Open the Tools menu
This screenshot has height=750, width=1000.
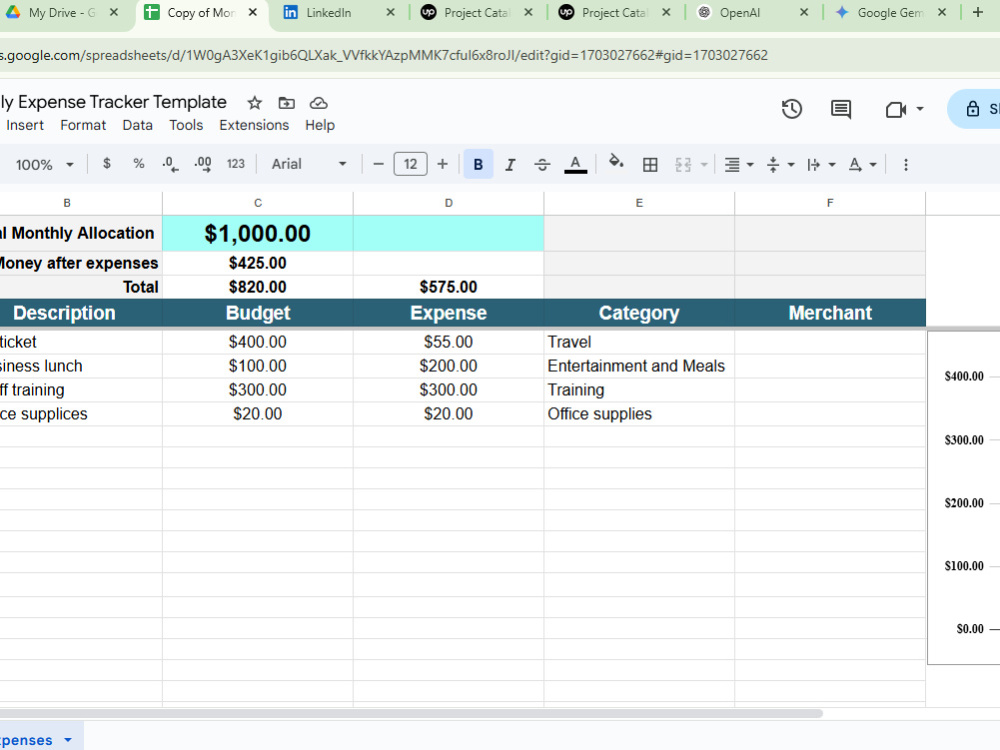pos(186,125)
